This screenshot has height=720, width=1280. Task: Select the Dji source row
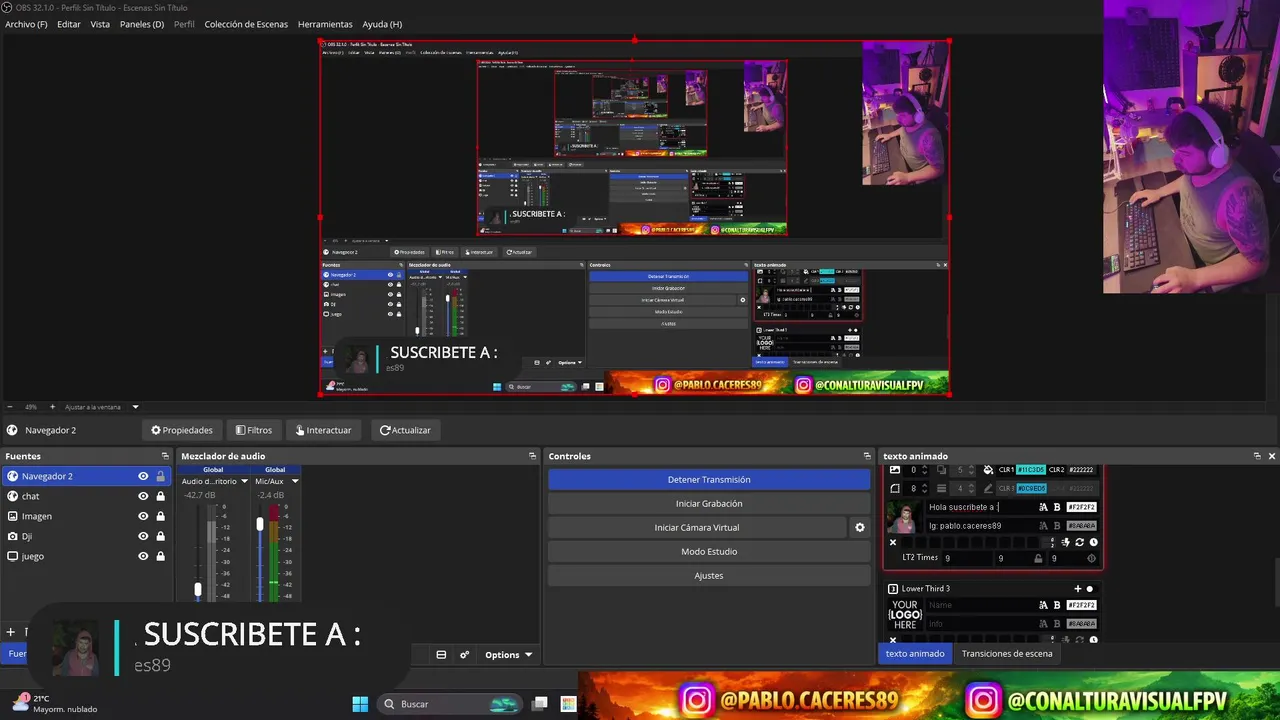click(x=85, y=536)
